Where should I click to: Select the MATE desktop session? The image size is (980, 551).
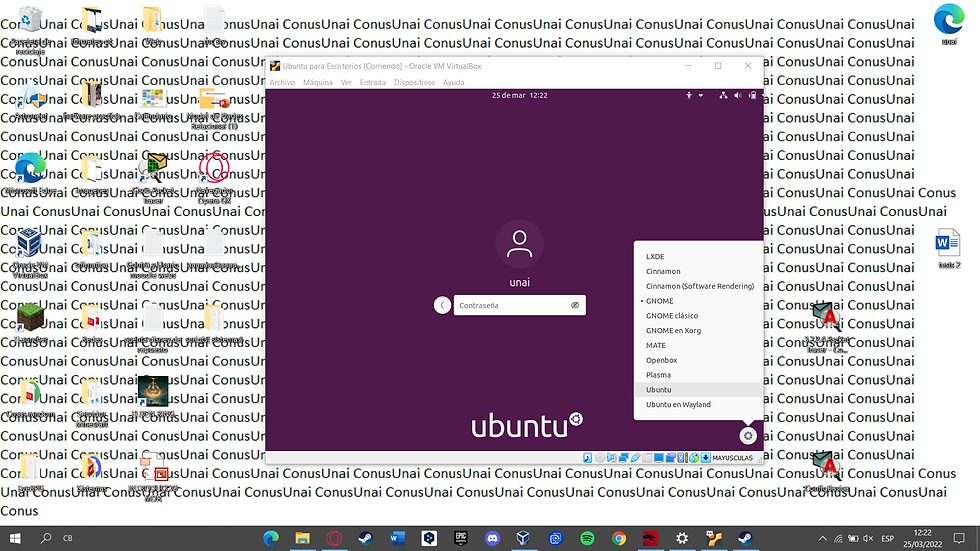pyautogui.click(x=698, y=345)
